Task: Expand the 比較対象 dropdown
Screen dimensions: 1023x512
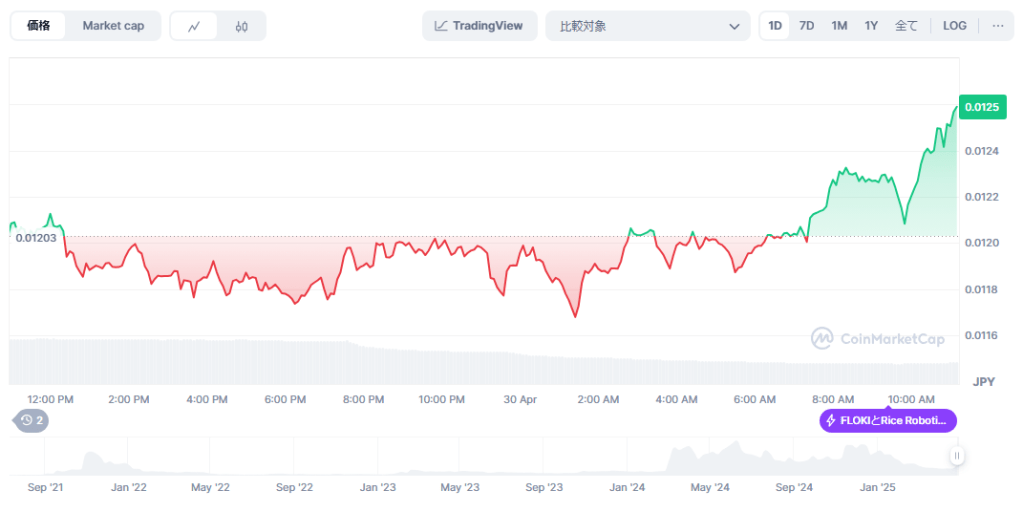Action: click(x=647, y=26)
